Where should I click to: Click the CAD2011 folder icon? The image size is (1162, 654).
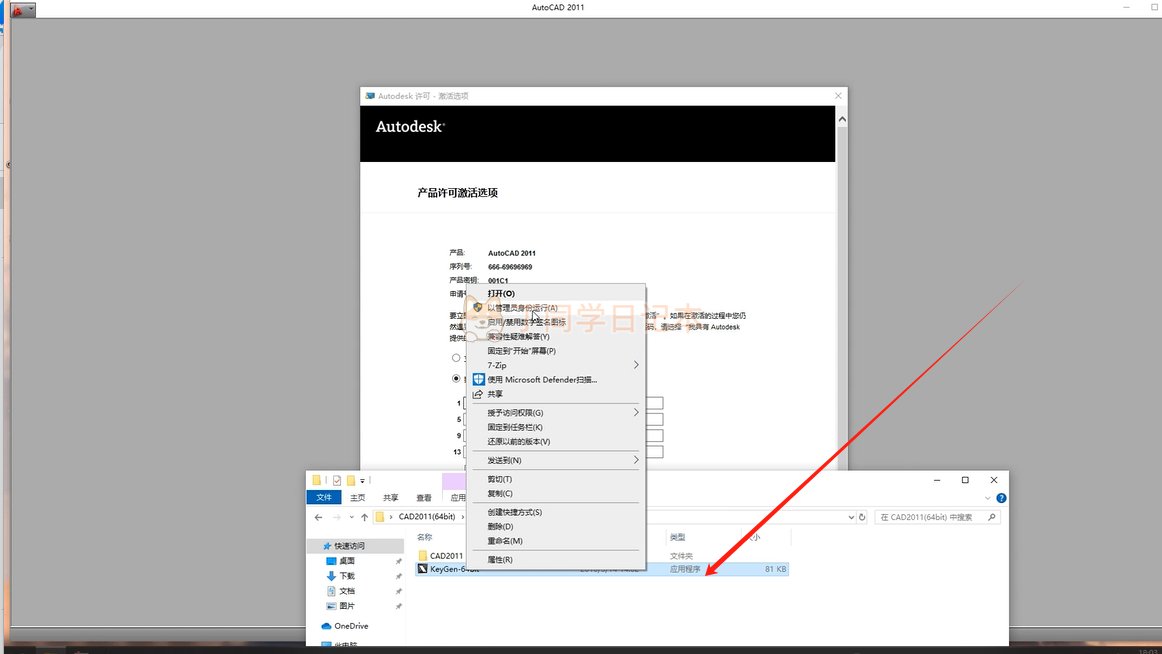tap(422, 555)
